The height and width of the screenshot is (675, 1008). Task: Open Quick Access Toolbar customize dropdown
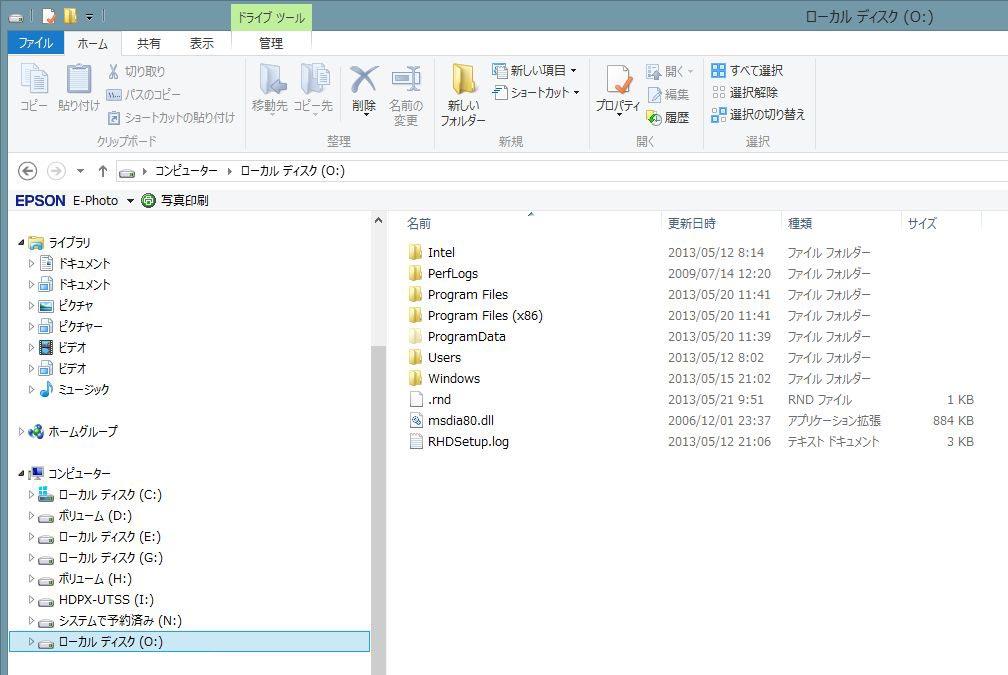(x=89, y=16)
